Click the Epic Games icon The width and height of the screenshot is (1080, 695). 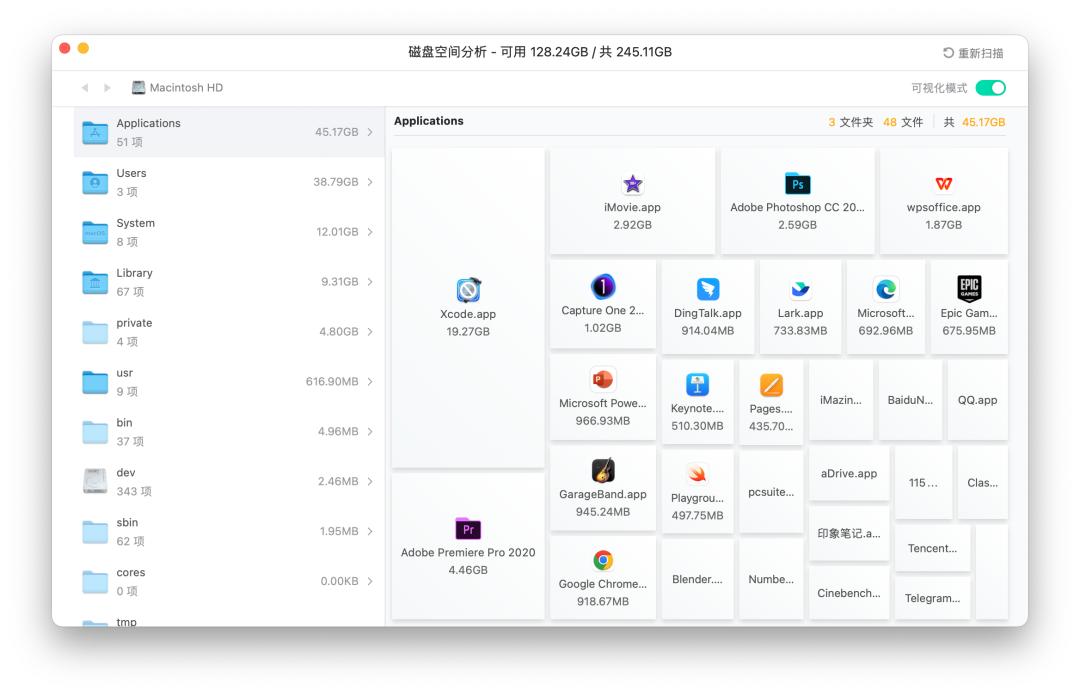[x=969, y=289]
